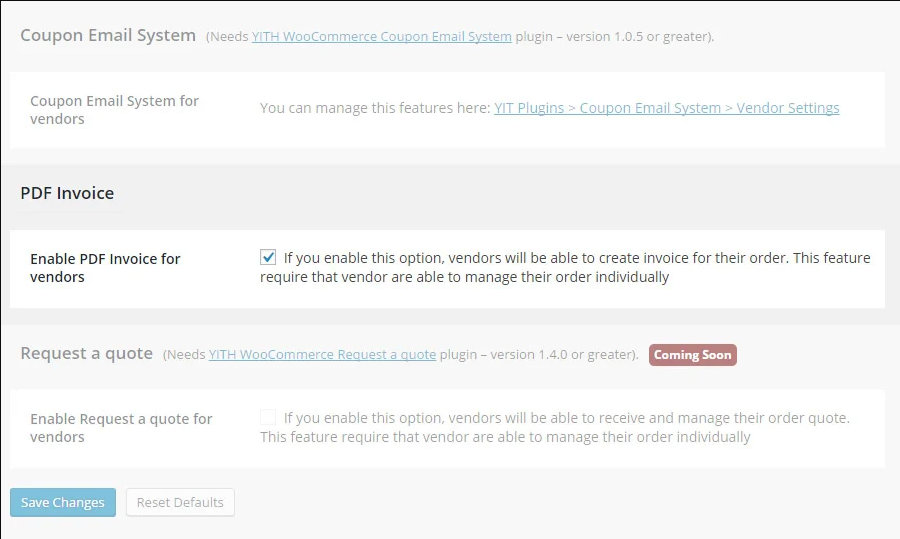Click 'Enable PDF Invoice for vendors' label
Viewport: 900px width, 539px height.
[x=105, y=267]
